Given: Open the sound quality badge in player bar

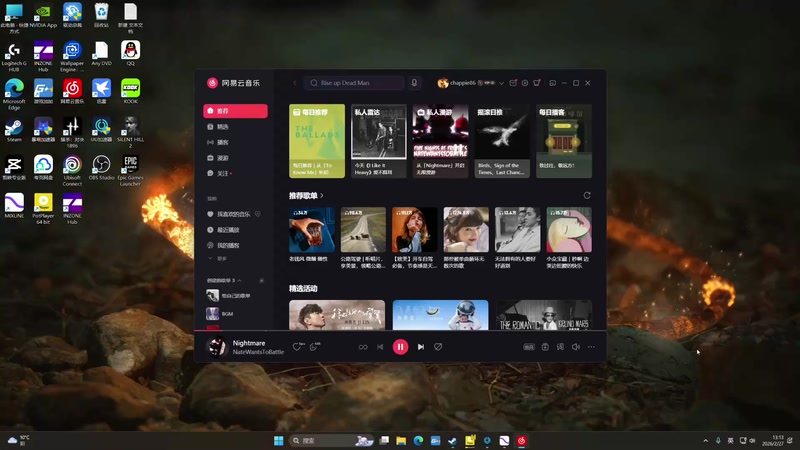Looking at the screenshot, I should 529,347.
